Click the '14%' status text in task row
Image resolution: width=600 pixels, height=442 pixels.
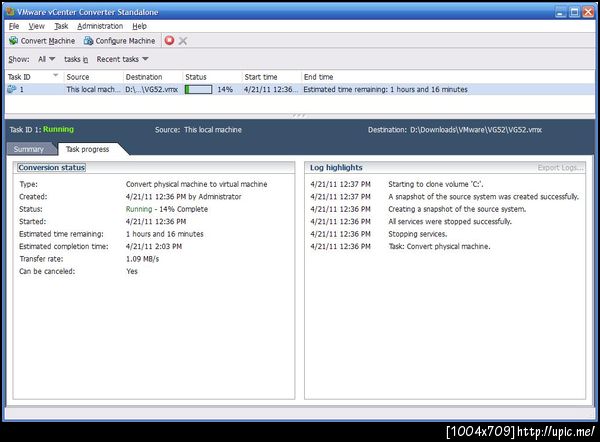pos(225,89)
